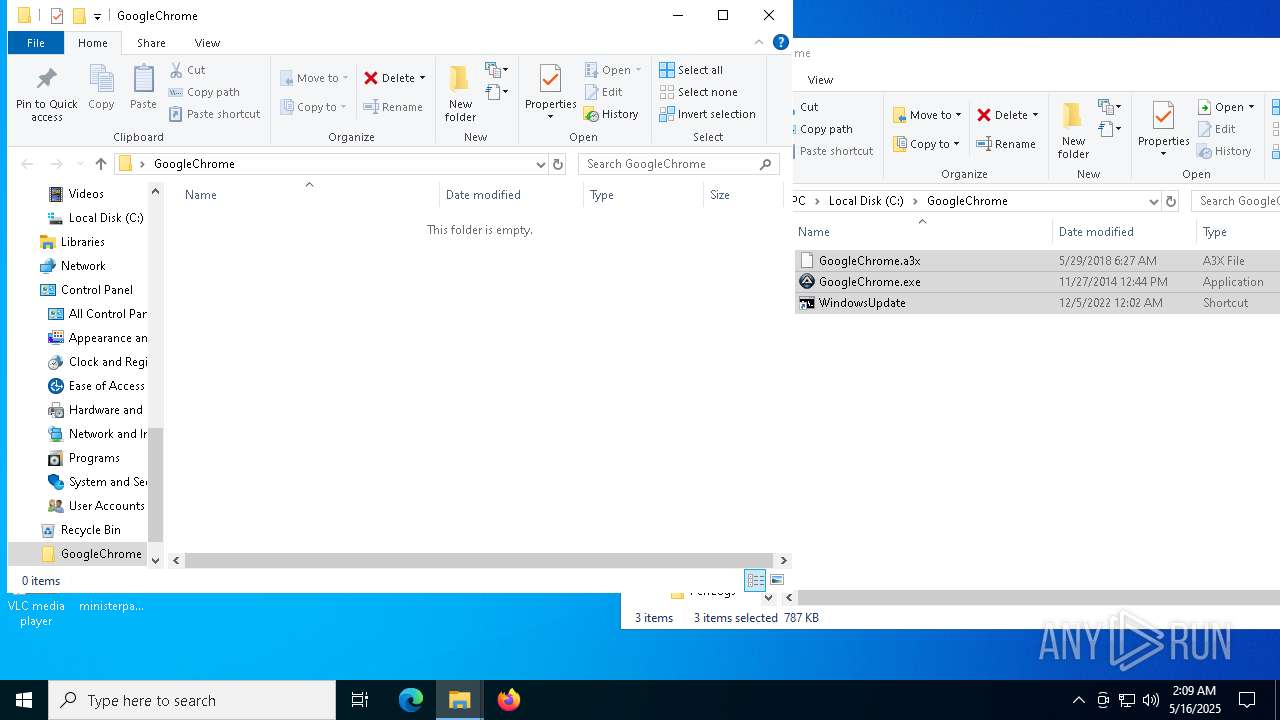Open the File tab

[36, 43]
